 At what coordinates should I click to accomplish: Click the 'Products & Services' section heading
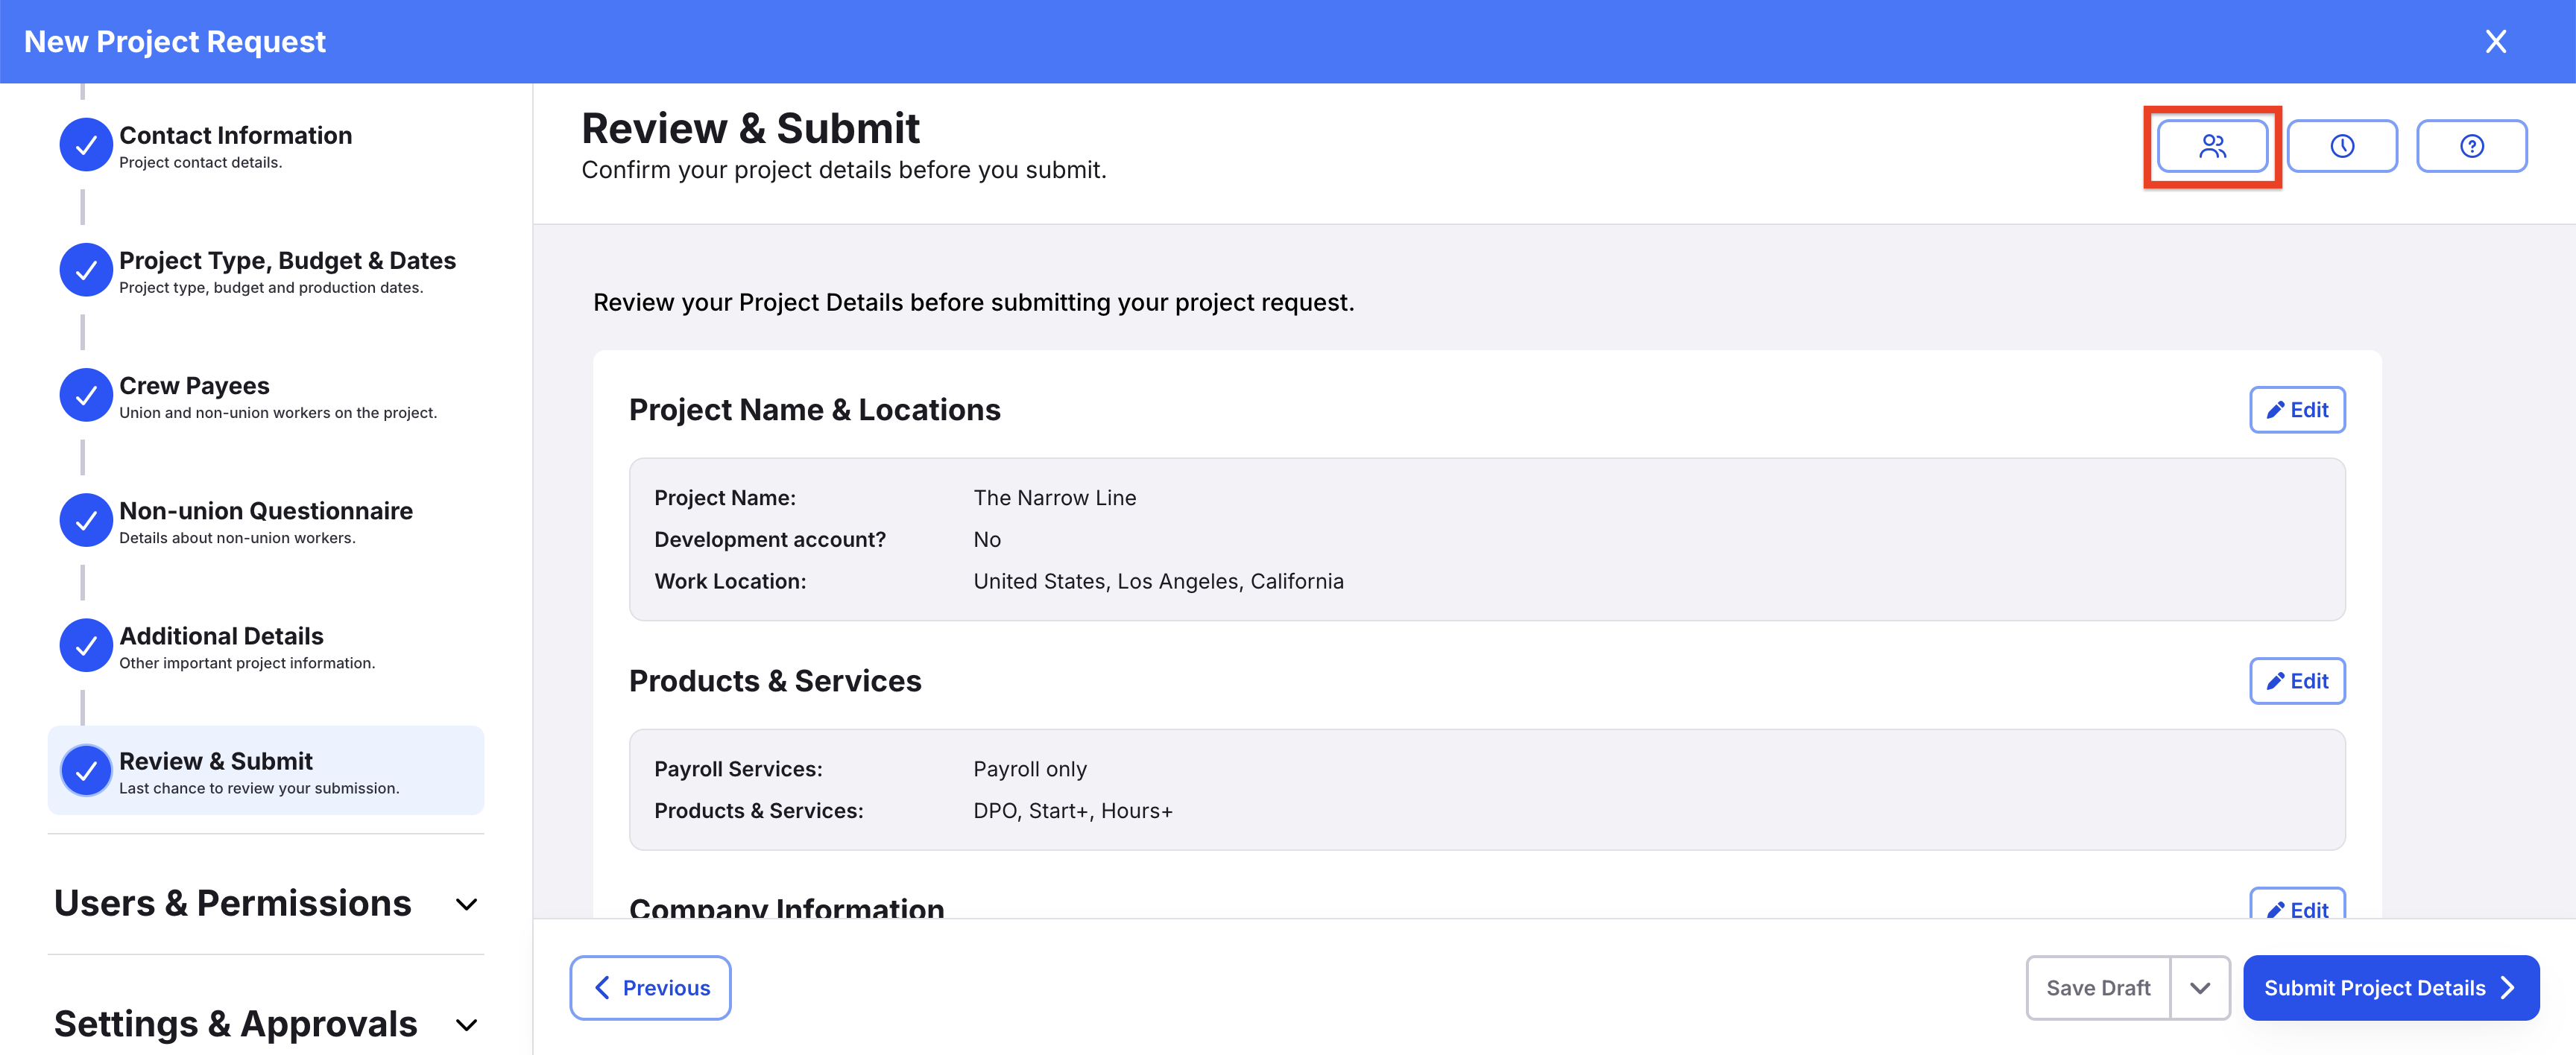coord(775,681)
